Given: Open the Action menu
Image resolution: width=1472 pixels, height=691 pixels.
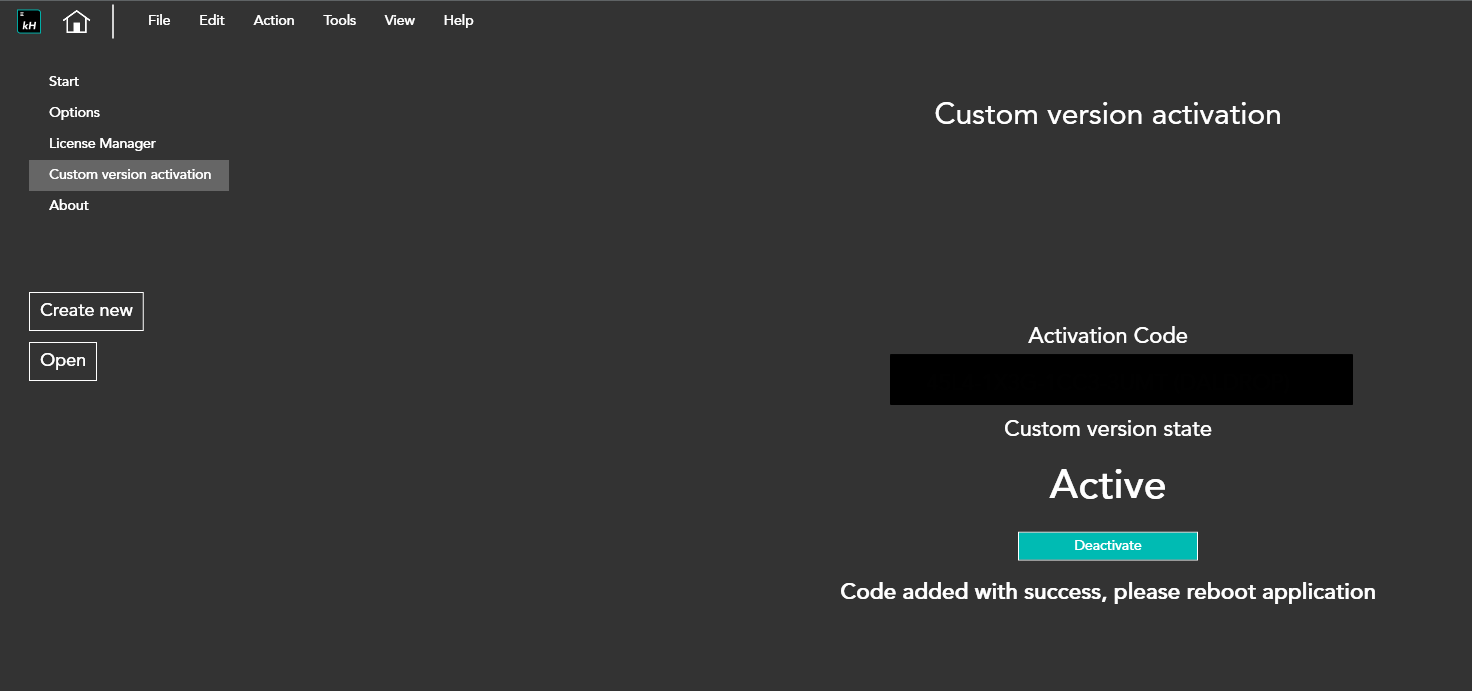Looking at the screenshot, I should [274, 20].
